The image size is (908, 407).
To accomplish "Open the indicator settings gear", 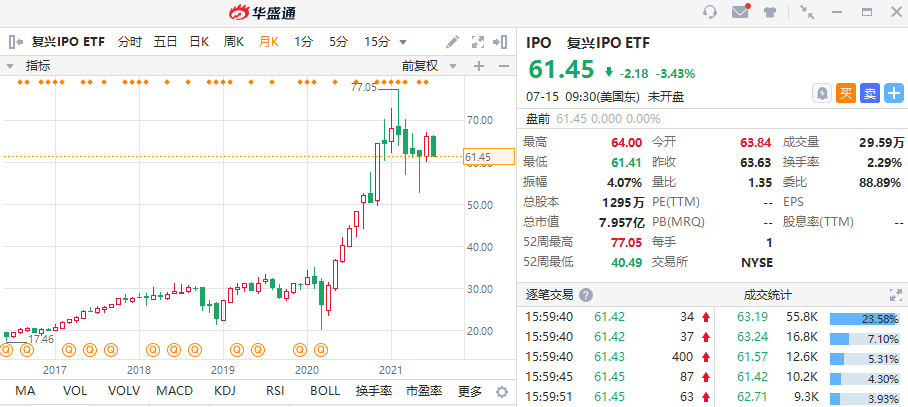I will point(502,392).
